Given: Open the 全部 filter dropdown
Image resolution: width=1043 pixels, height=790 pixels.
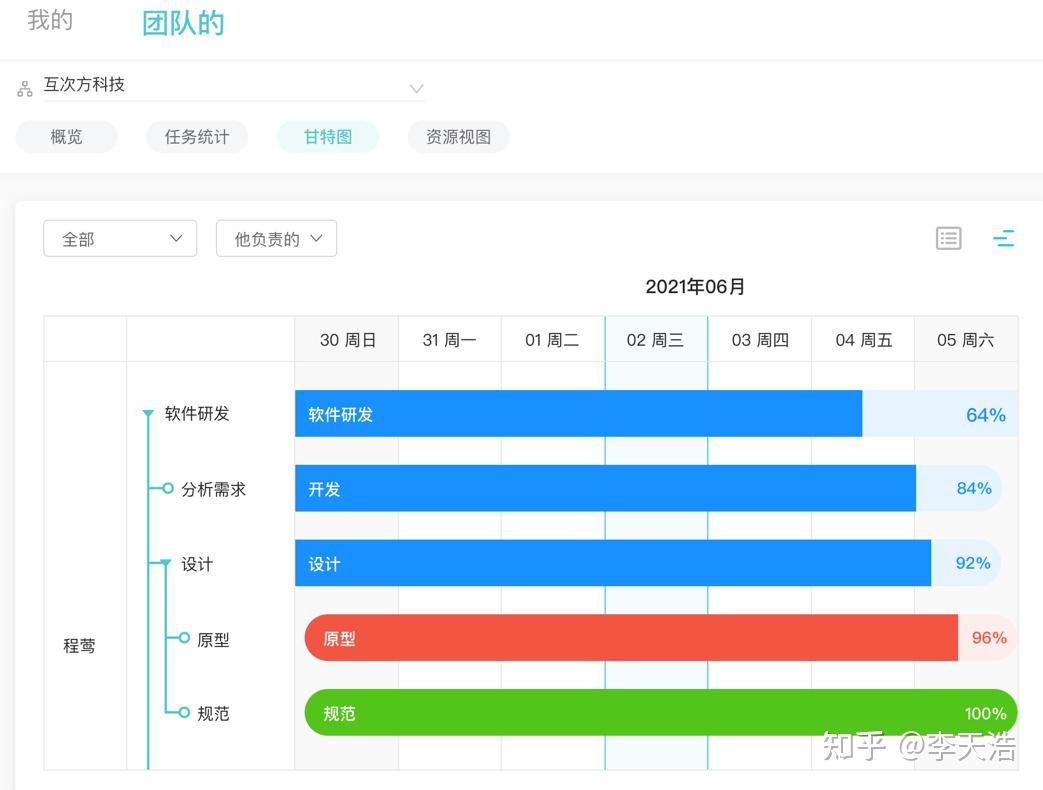Looking at the screenshot, I should click(x=120, y=238).
